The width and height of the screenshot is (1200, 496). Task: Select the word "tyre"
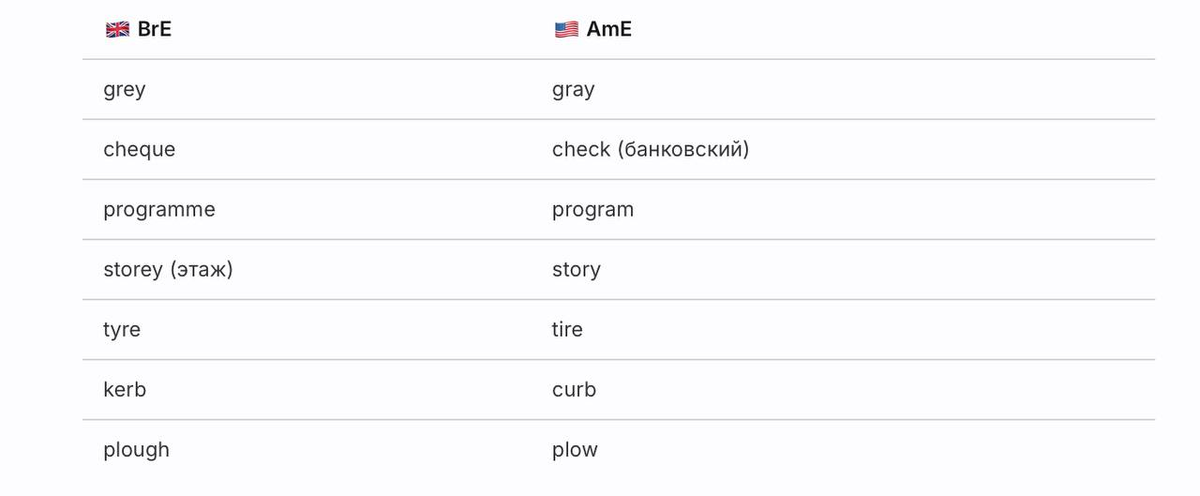122,330
